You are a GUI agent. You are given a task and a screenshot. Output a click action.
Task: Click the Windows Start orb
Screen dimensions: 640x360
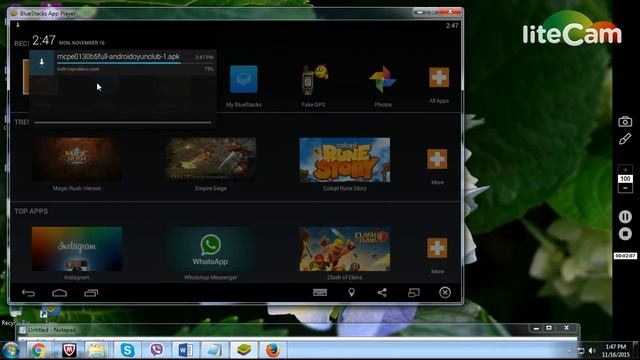pos(11,350)
